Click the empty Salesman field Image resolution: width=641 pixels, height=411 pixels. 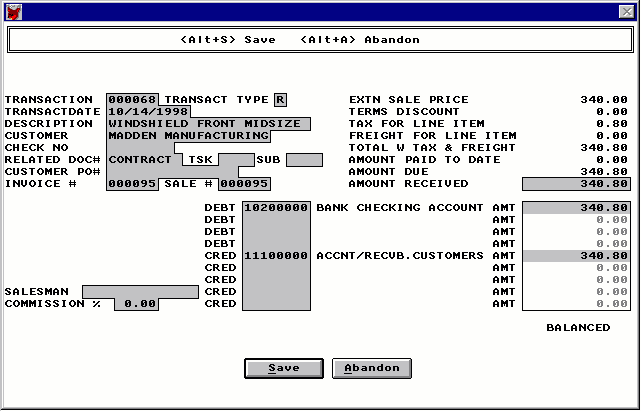140,292
